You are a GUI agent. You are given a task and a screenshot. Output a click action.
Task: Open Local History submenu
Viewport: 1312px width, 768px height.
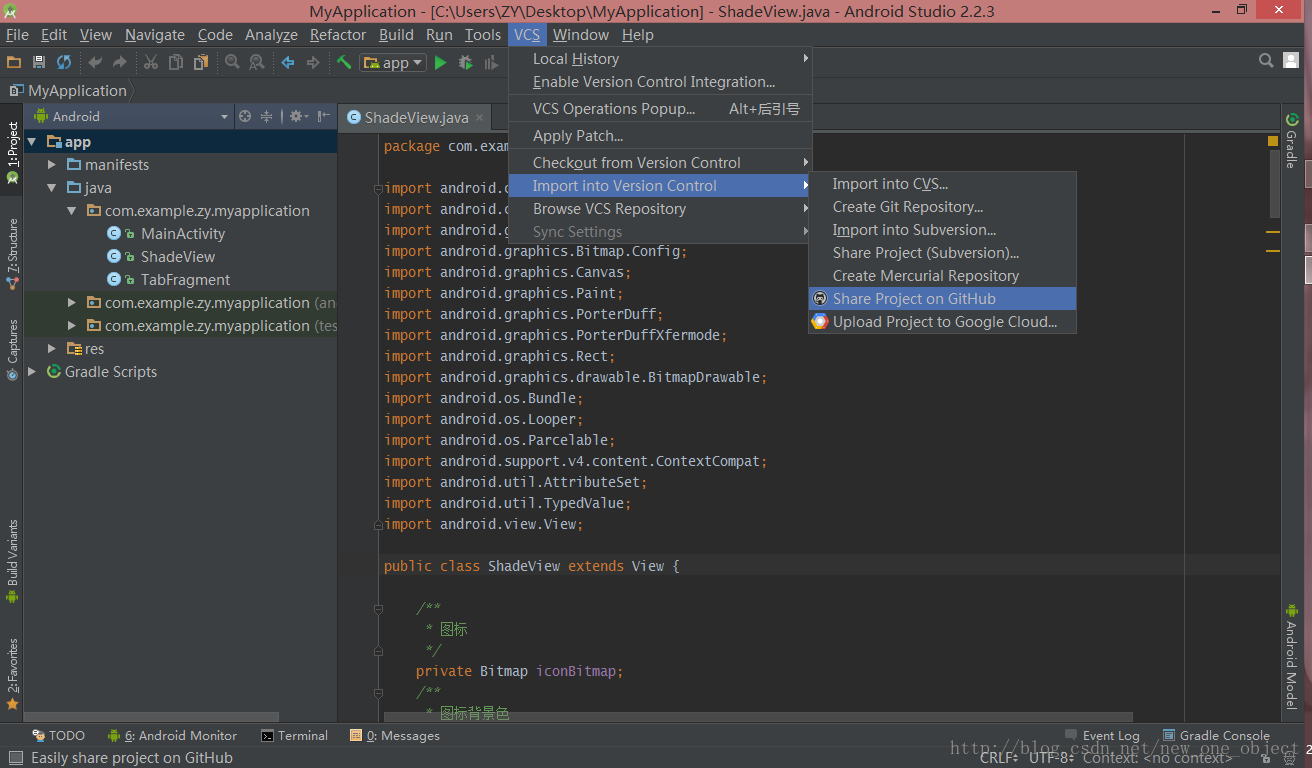660,59
